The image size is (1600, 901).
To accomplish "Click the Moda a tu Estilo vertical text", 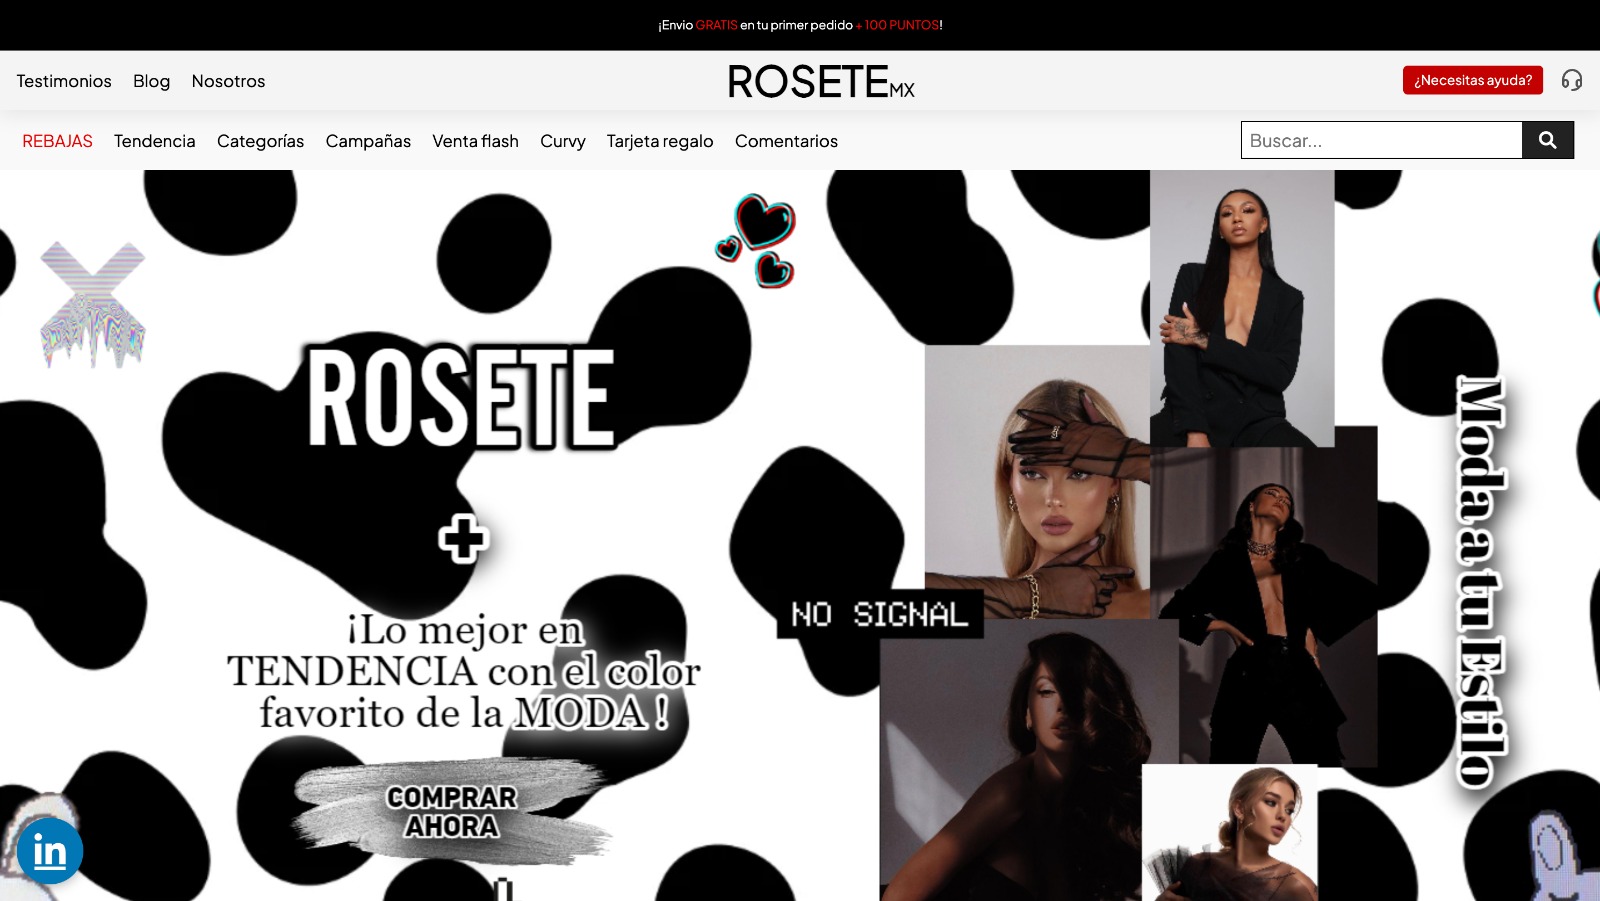I will coord(1481,582).
